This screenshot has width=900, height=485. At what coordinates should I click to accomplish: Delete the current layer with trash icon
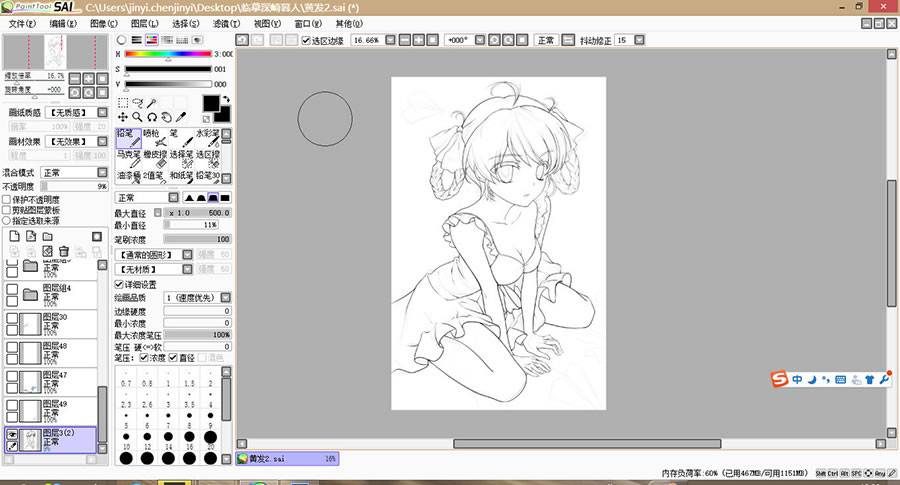click(x=64, y=251)
